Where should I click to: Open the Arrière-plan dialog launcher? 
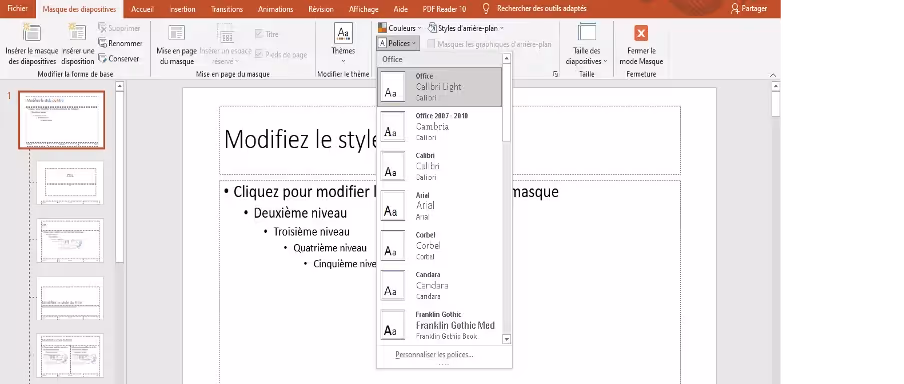[x=556, y=74]
